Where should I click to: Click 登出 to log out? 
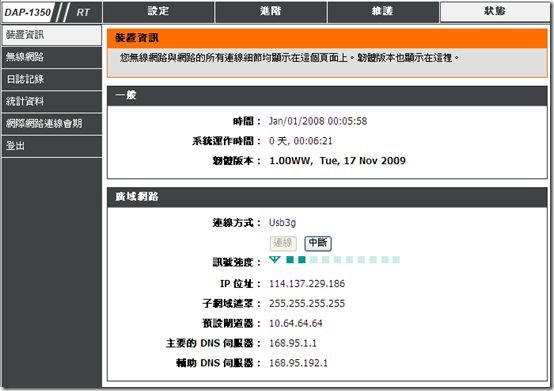tap(52, 146)
